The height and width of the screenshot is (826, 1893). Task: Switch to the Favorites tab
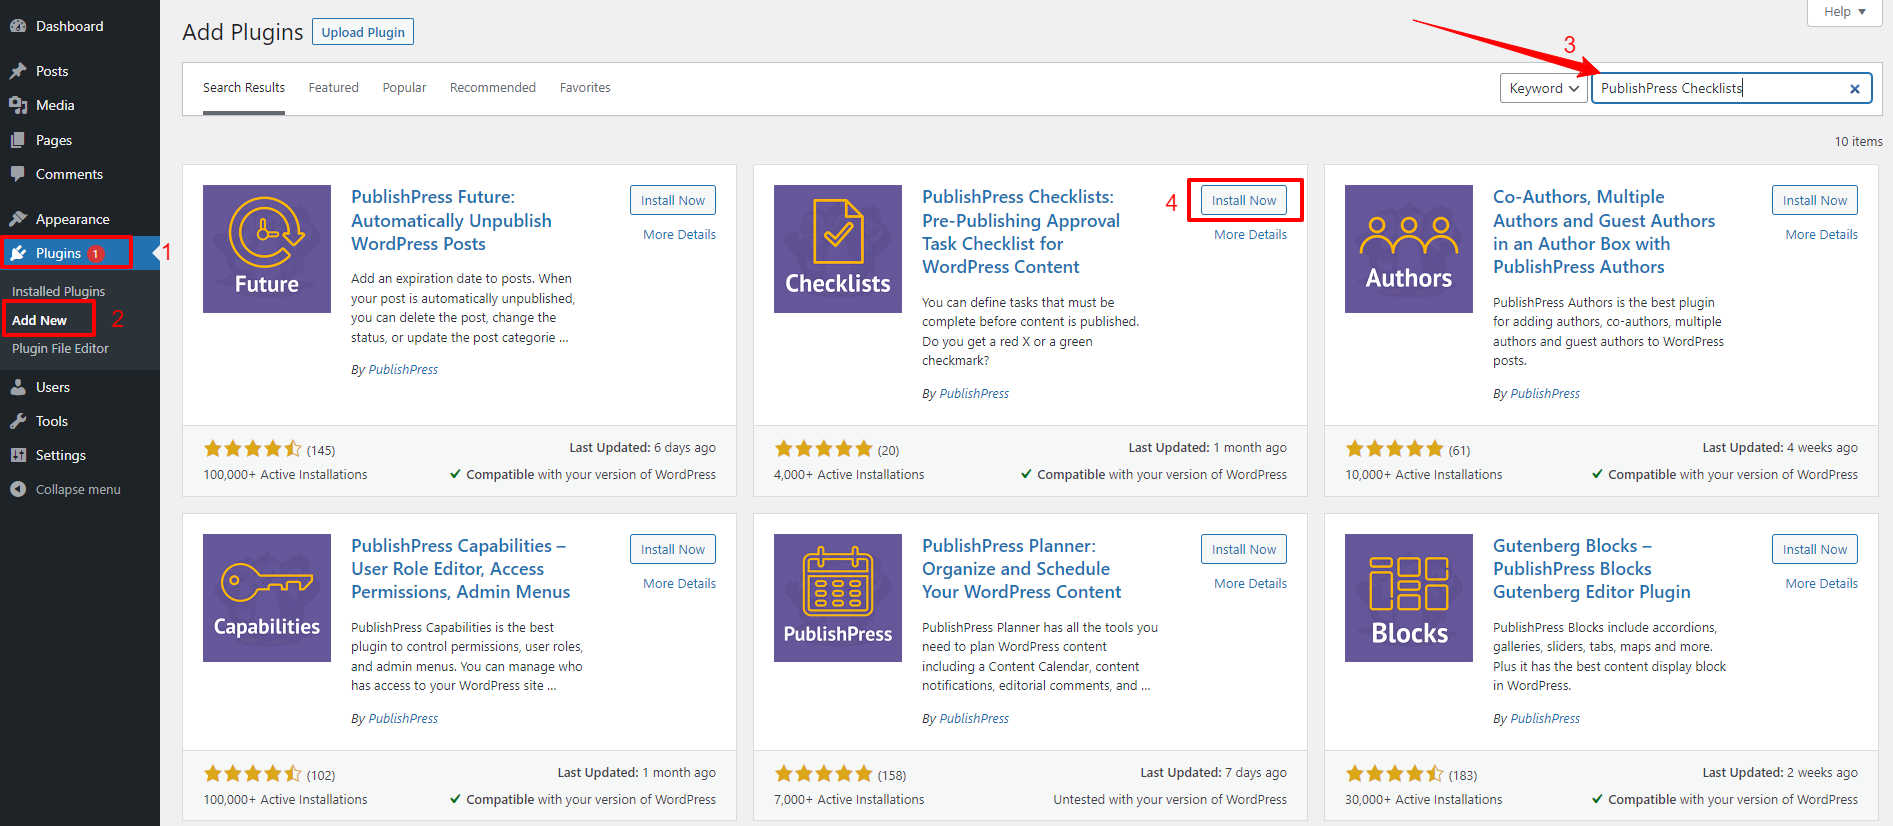click(585, 88)
